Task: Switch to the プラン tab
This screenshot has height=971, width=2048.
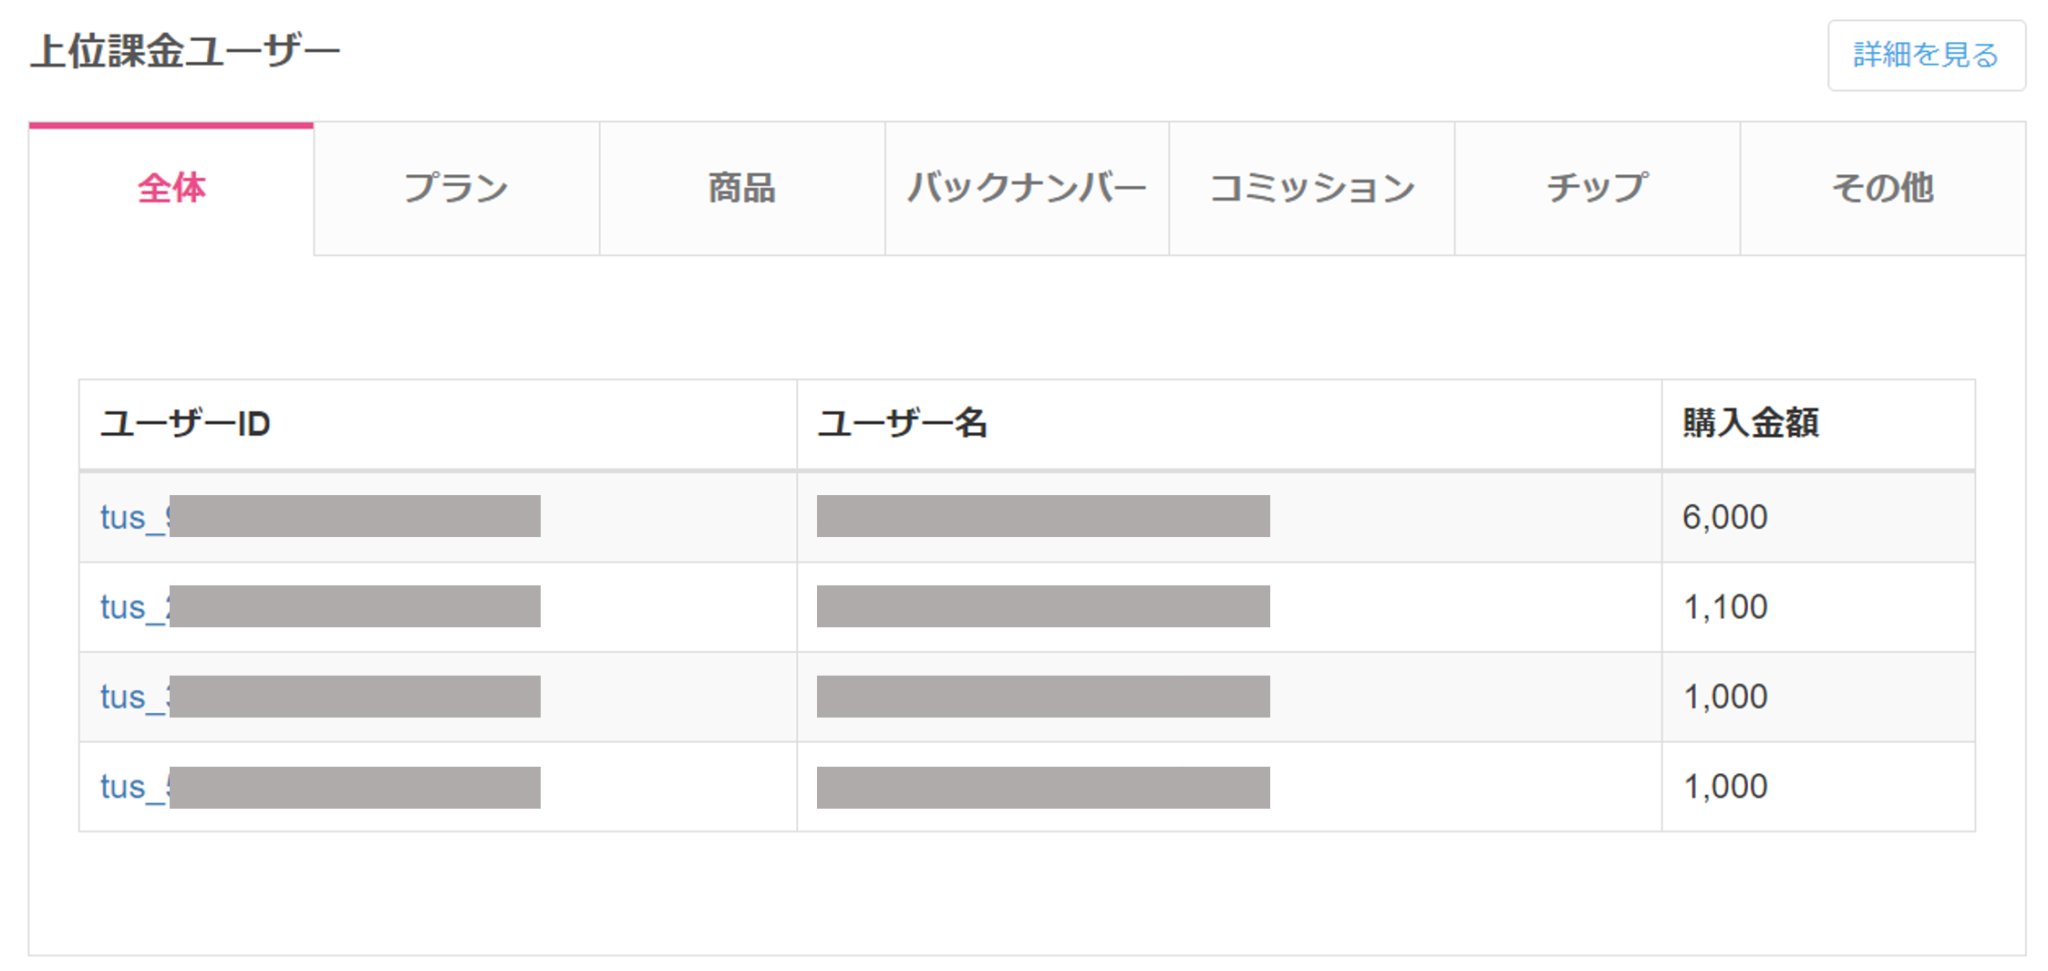Action: (456, 189)
